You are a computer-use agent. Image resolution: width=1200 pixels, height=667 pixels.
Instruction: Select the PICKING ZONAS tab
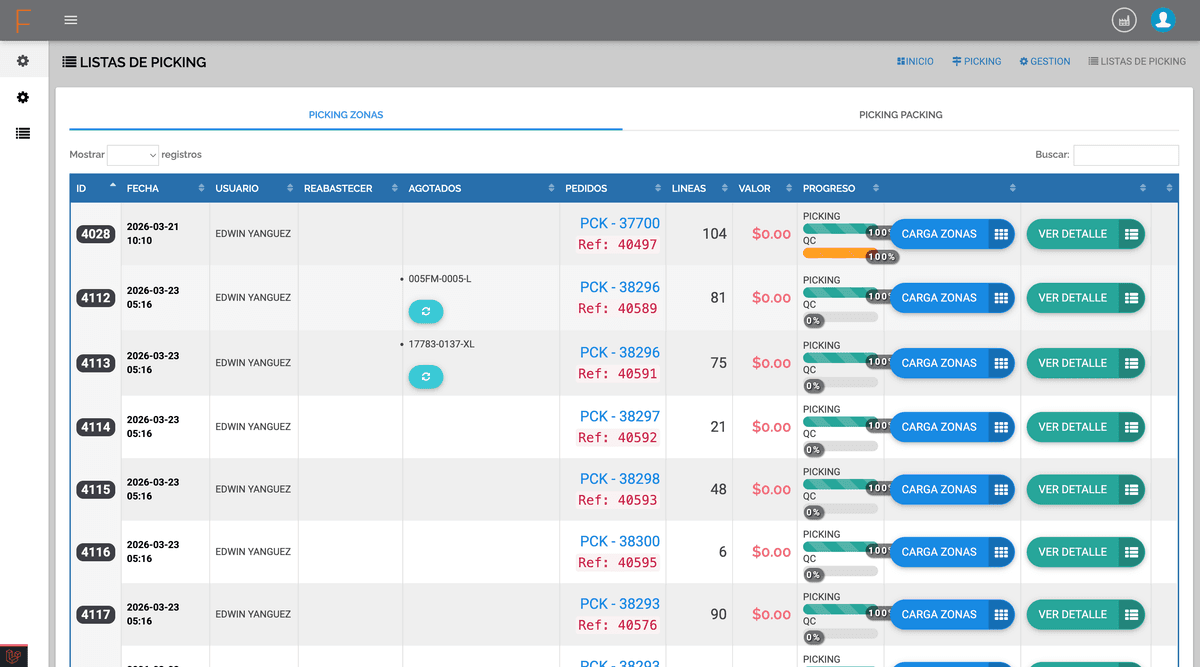(346, 115)
